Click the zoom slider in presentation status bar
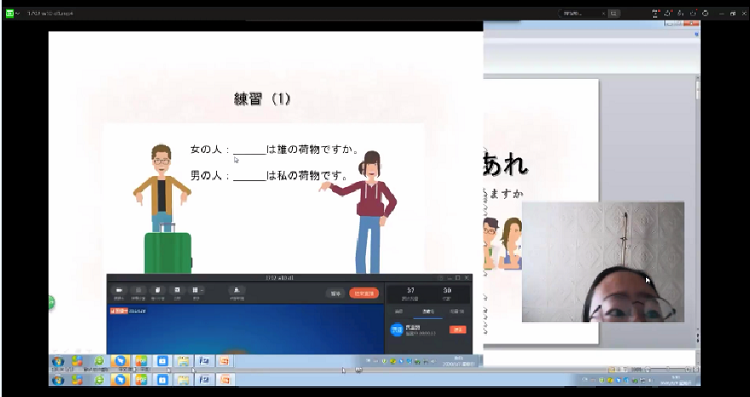Screen dimensions: 750x397 click(x=667, y=369)
